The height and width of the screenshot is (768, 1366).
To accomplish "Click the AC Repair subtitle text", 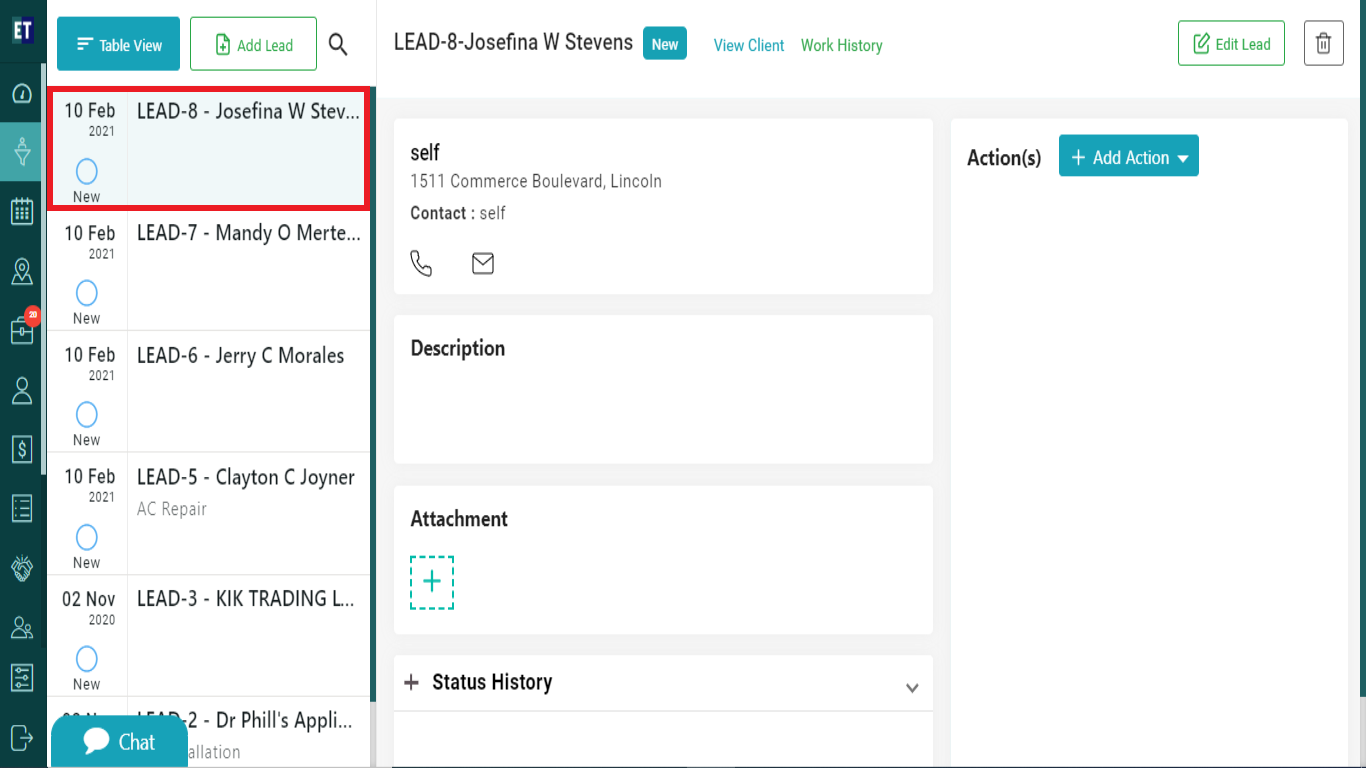I will pyautogui.click(x=172, y=509).
